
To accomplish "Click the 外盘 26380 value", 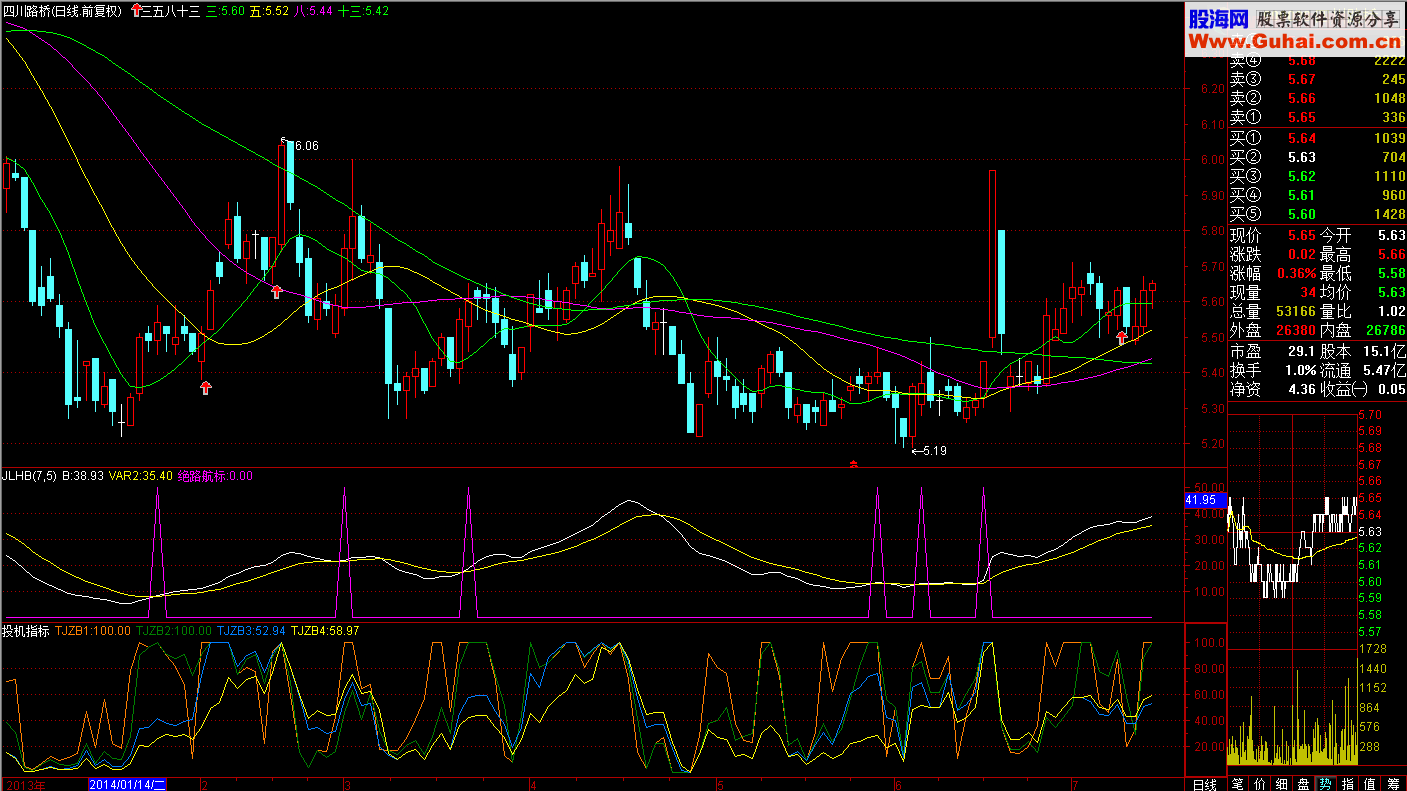I will coord(1296,331).
